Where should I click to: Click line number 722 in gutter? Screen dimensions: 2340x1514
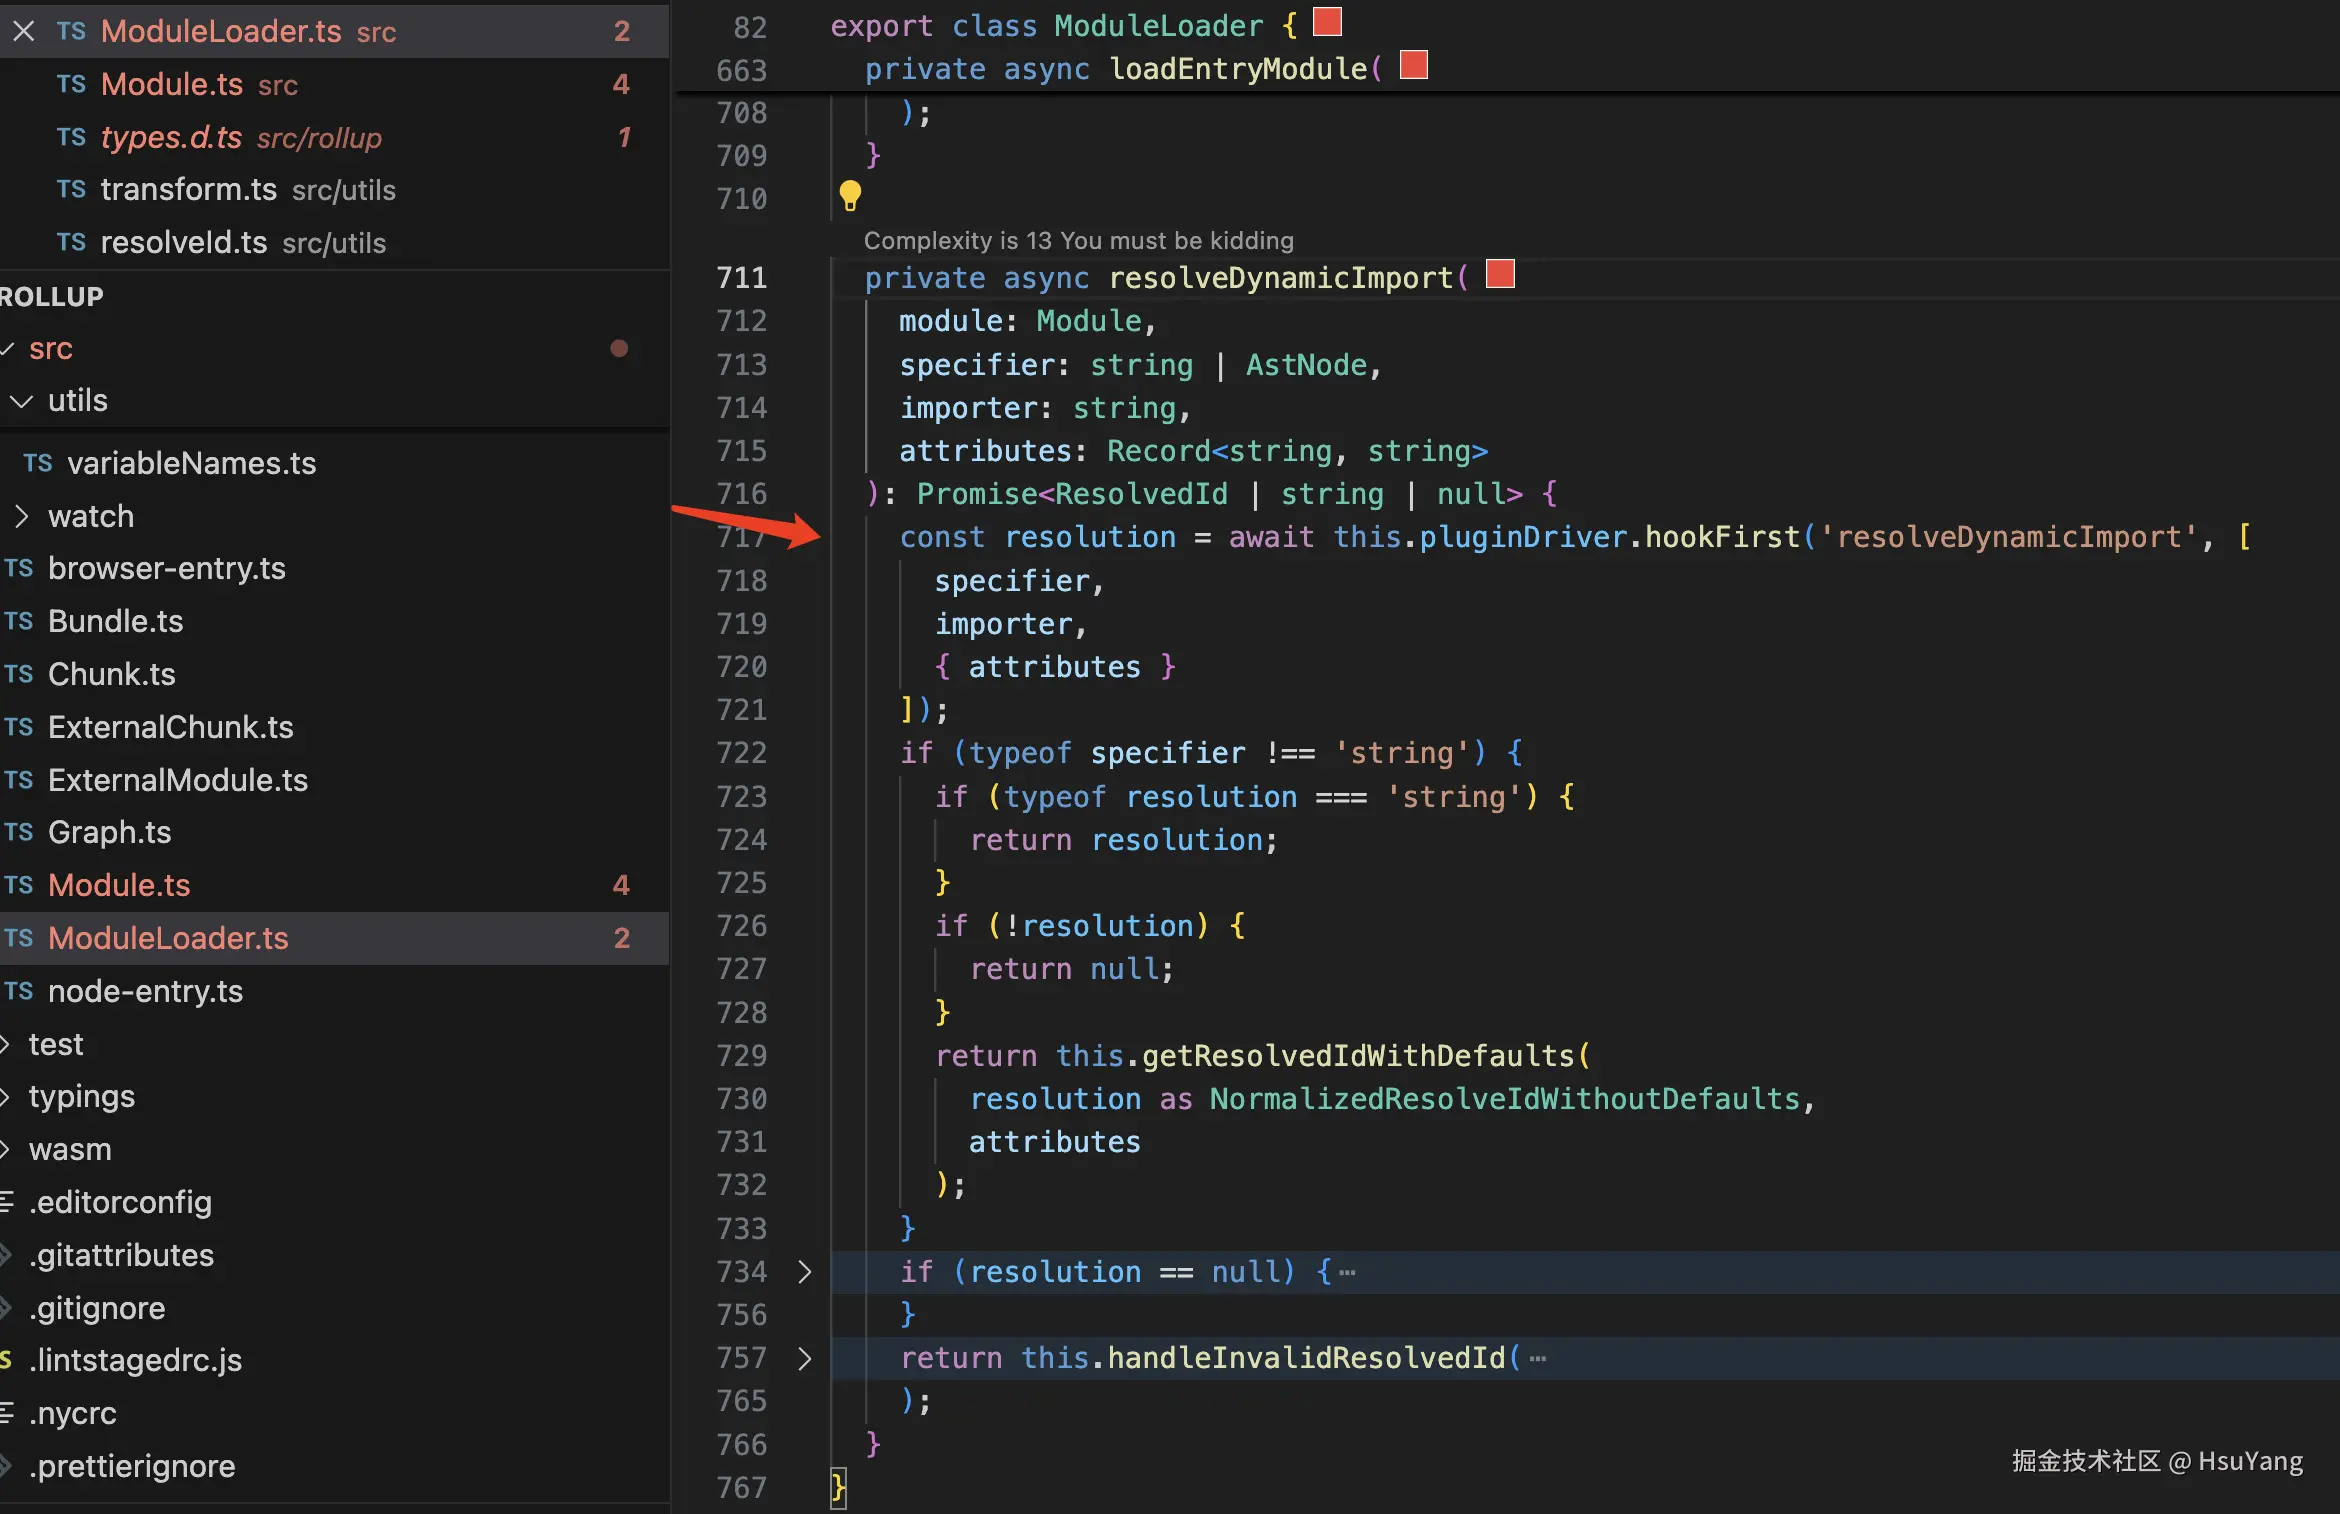741,753
